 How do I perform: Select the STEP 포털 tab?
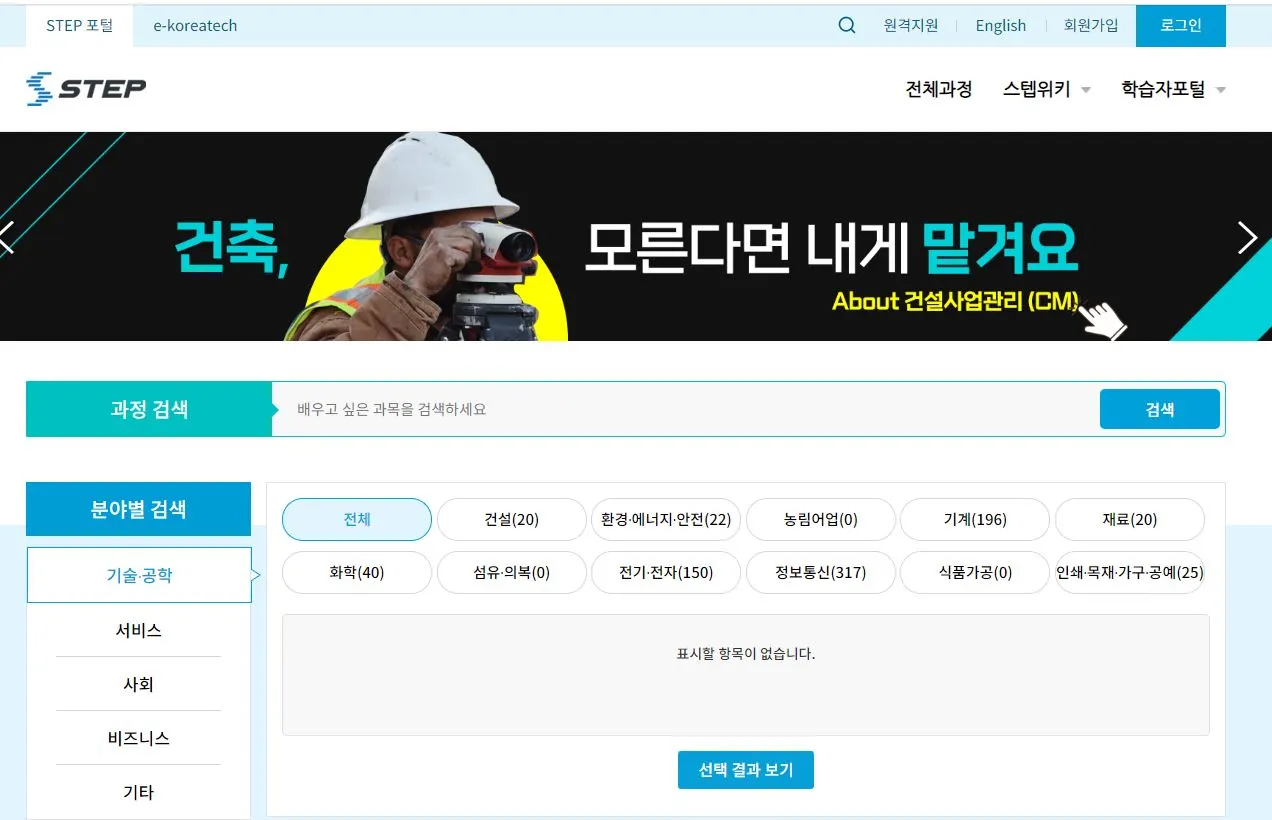[79, 25]
